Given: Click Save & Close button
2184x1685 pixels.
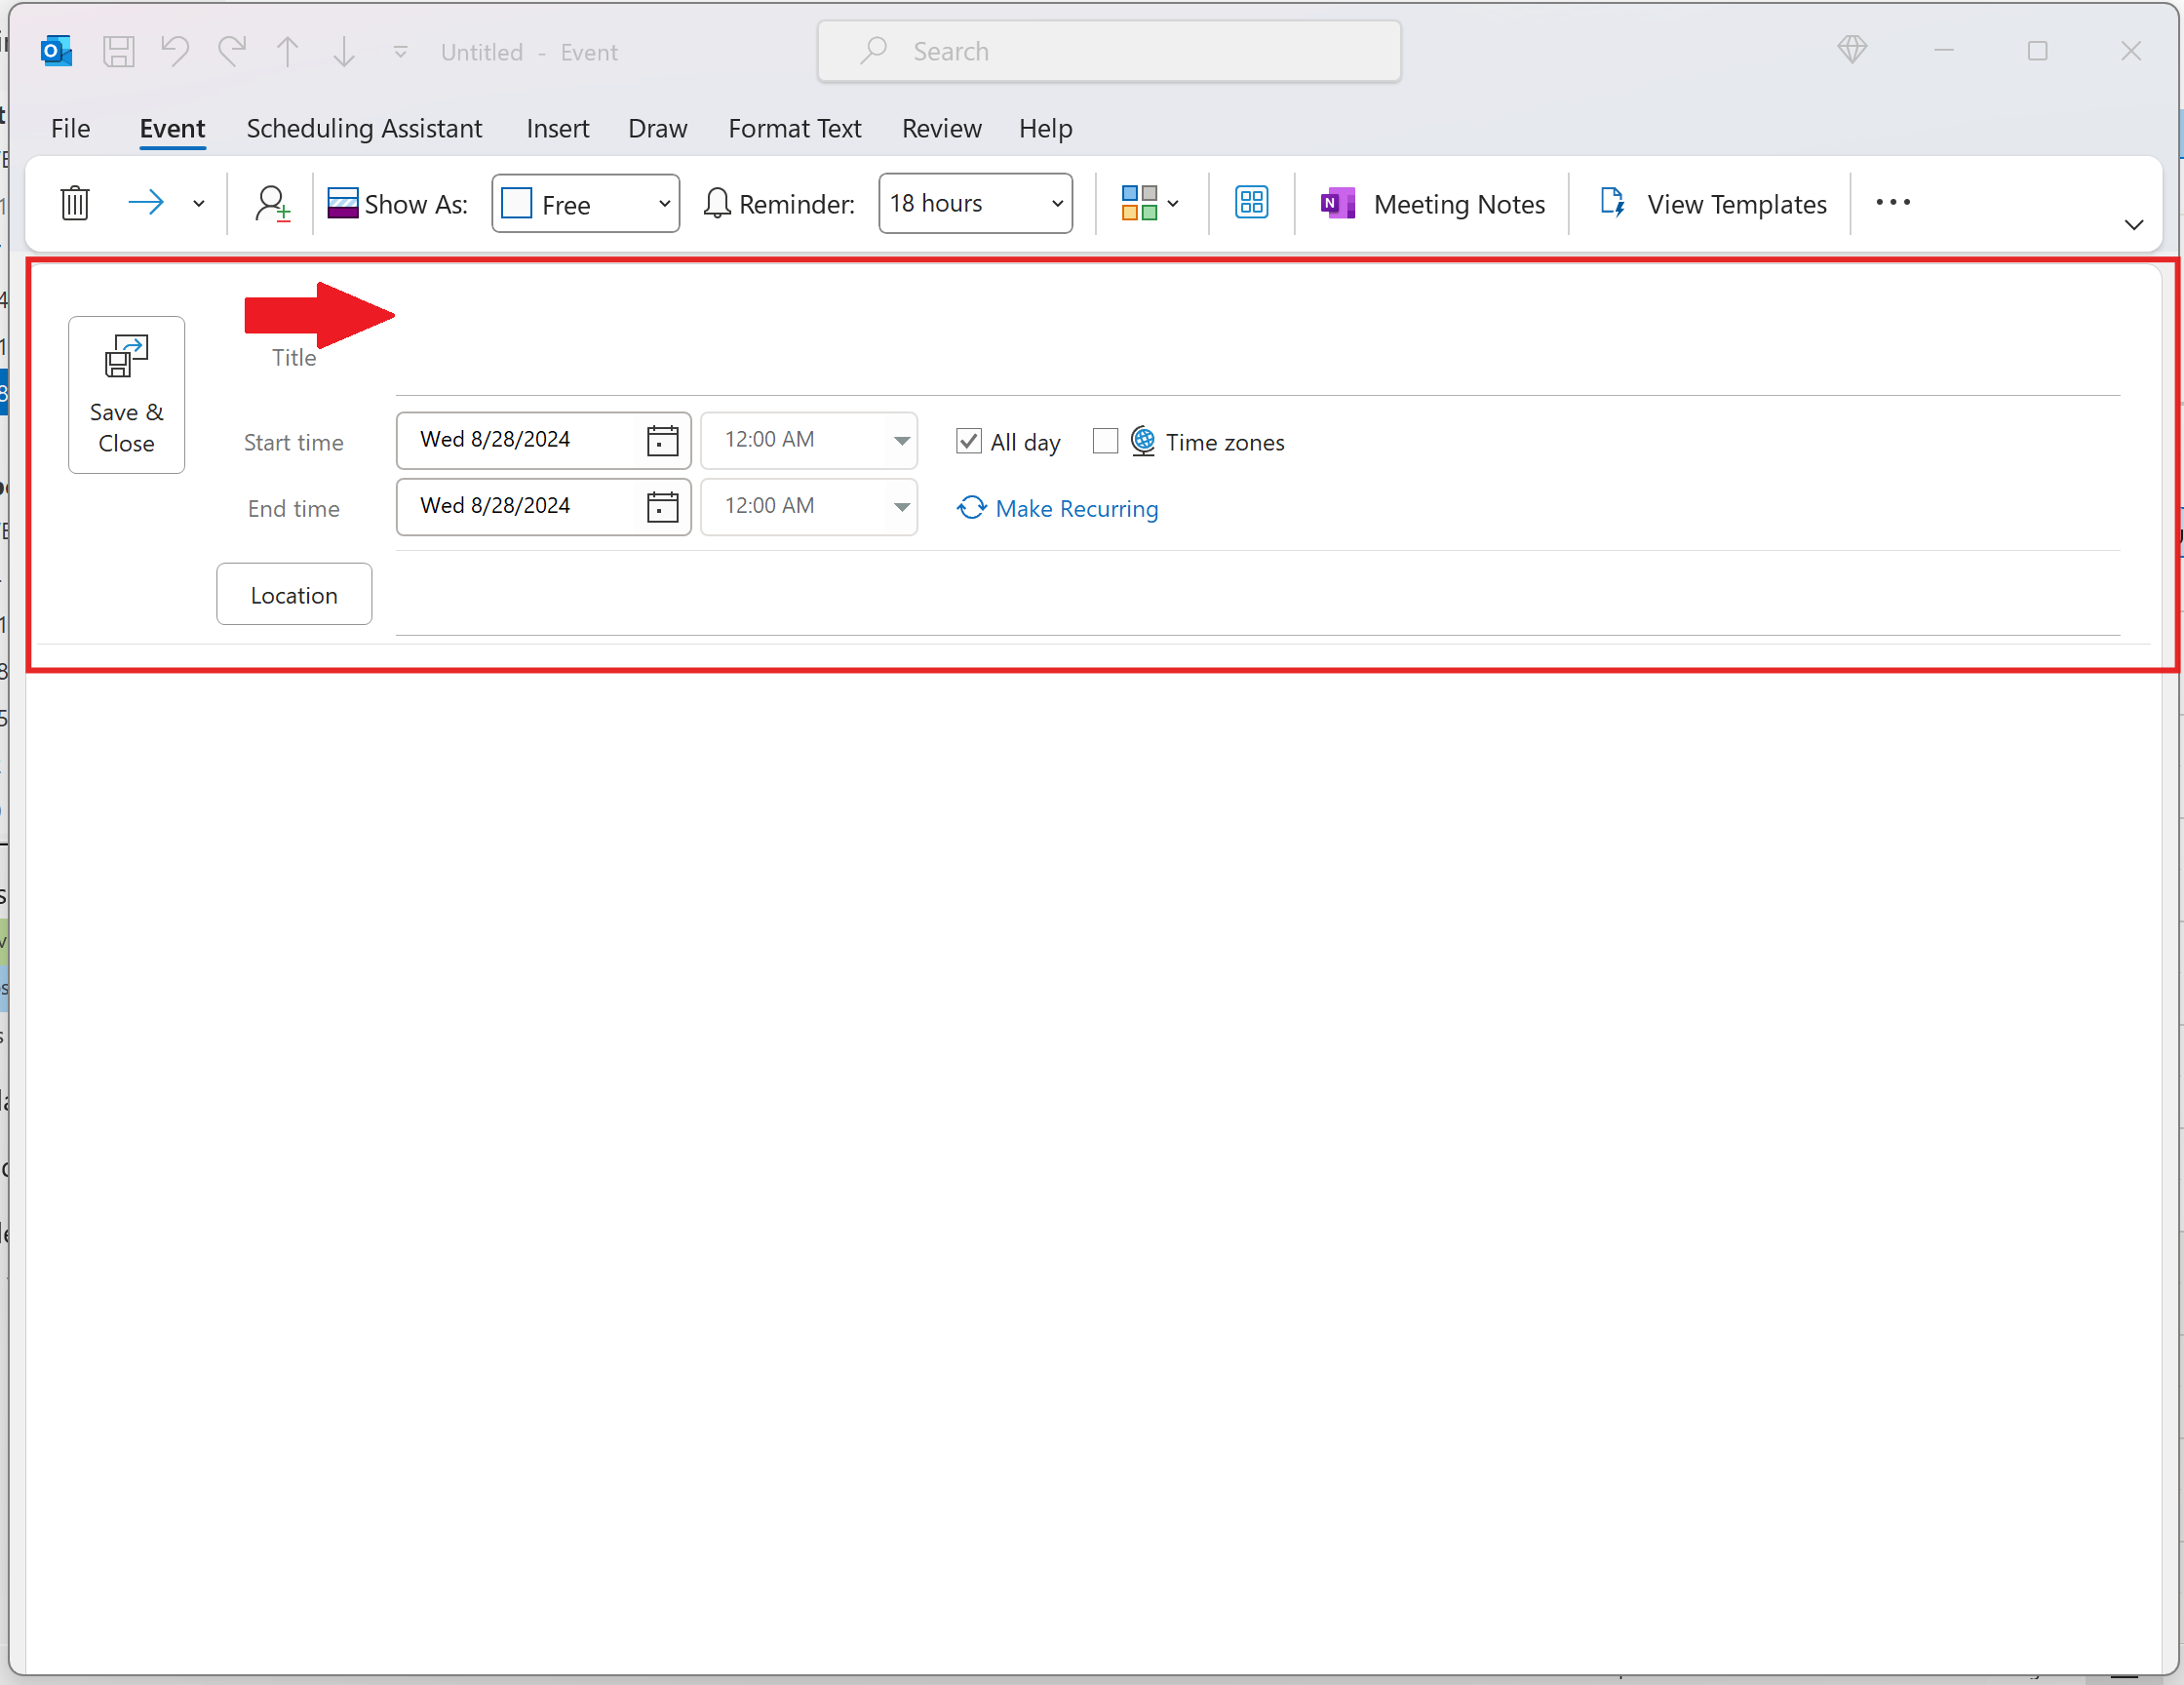Looking at the screenshot, I should point(126,395).
